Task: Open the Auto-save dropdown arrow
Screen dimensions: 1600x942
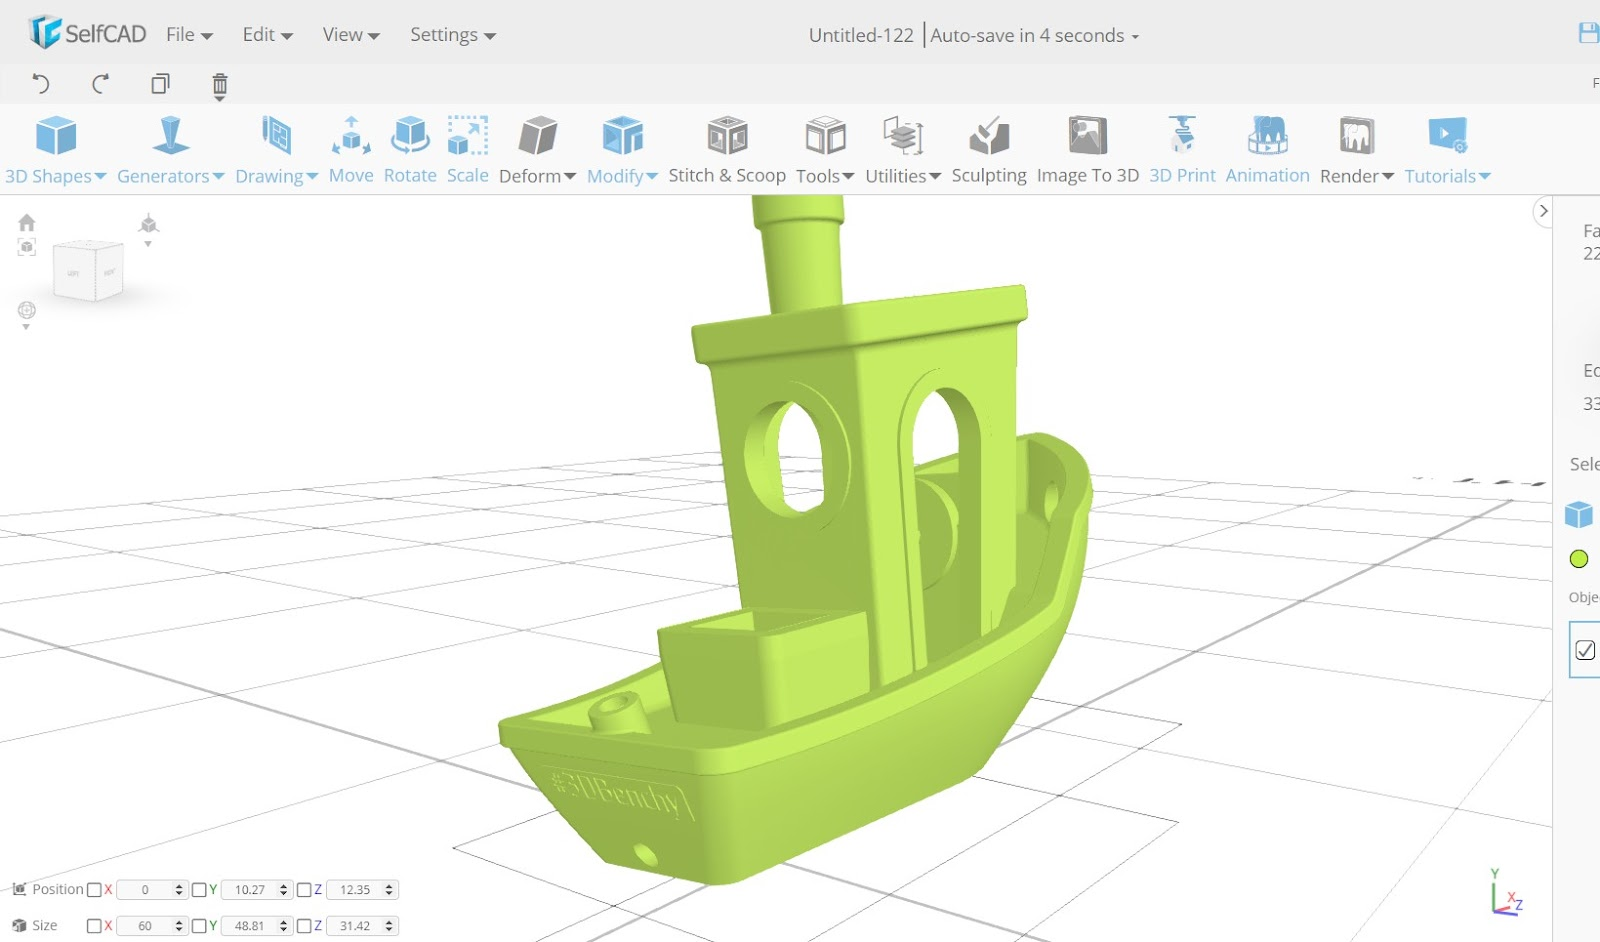Action: [x=1135, y=37]
